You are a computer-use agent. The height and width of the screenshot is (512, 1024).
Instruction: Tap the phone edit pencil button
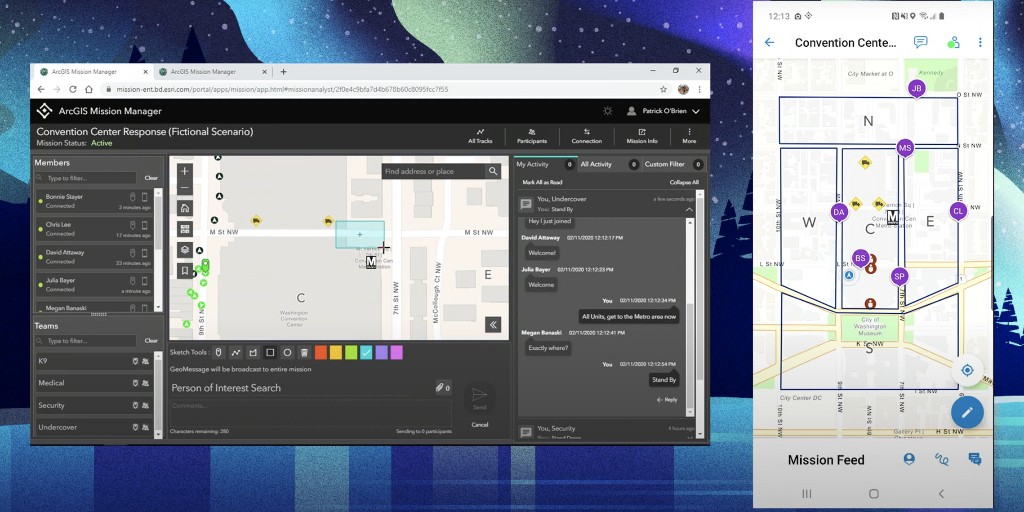967,412
